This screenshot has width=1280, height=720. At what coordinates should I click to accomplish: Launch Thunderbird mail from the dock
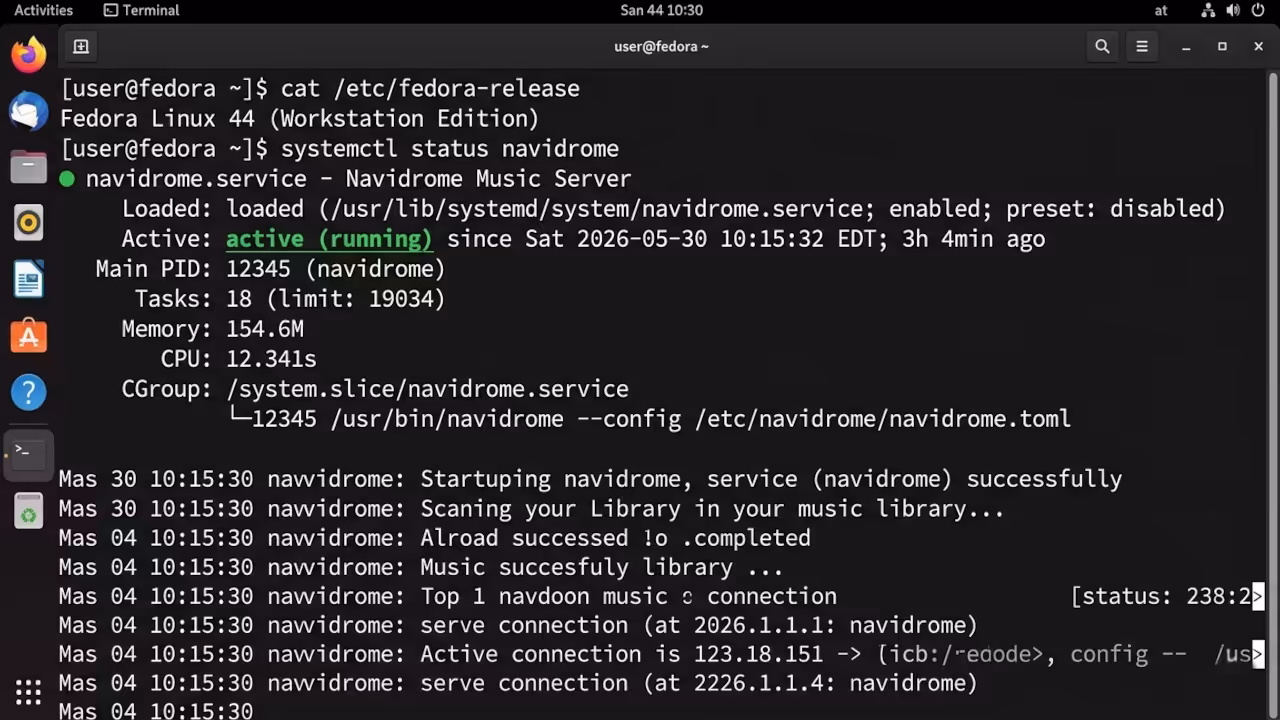pos(29,111)
